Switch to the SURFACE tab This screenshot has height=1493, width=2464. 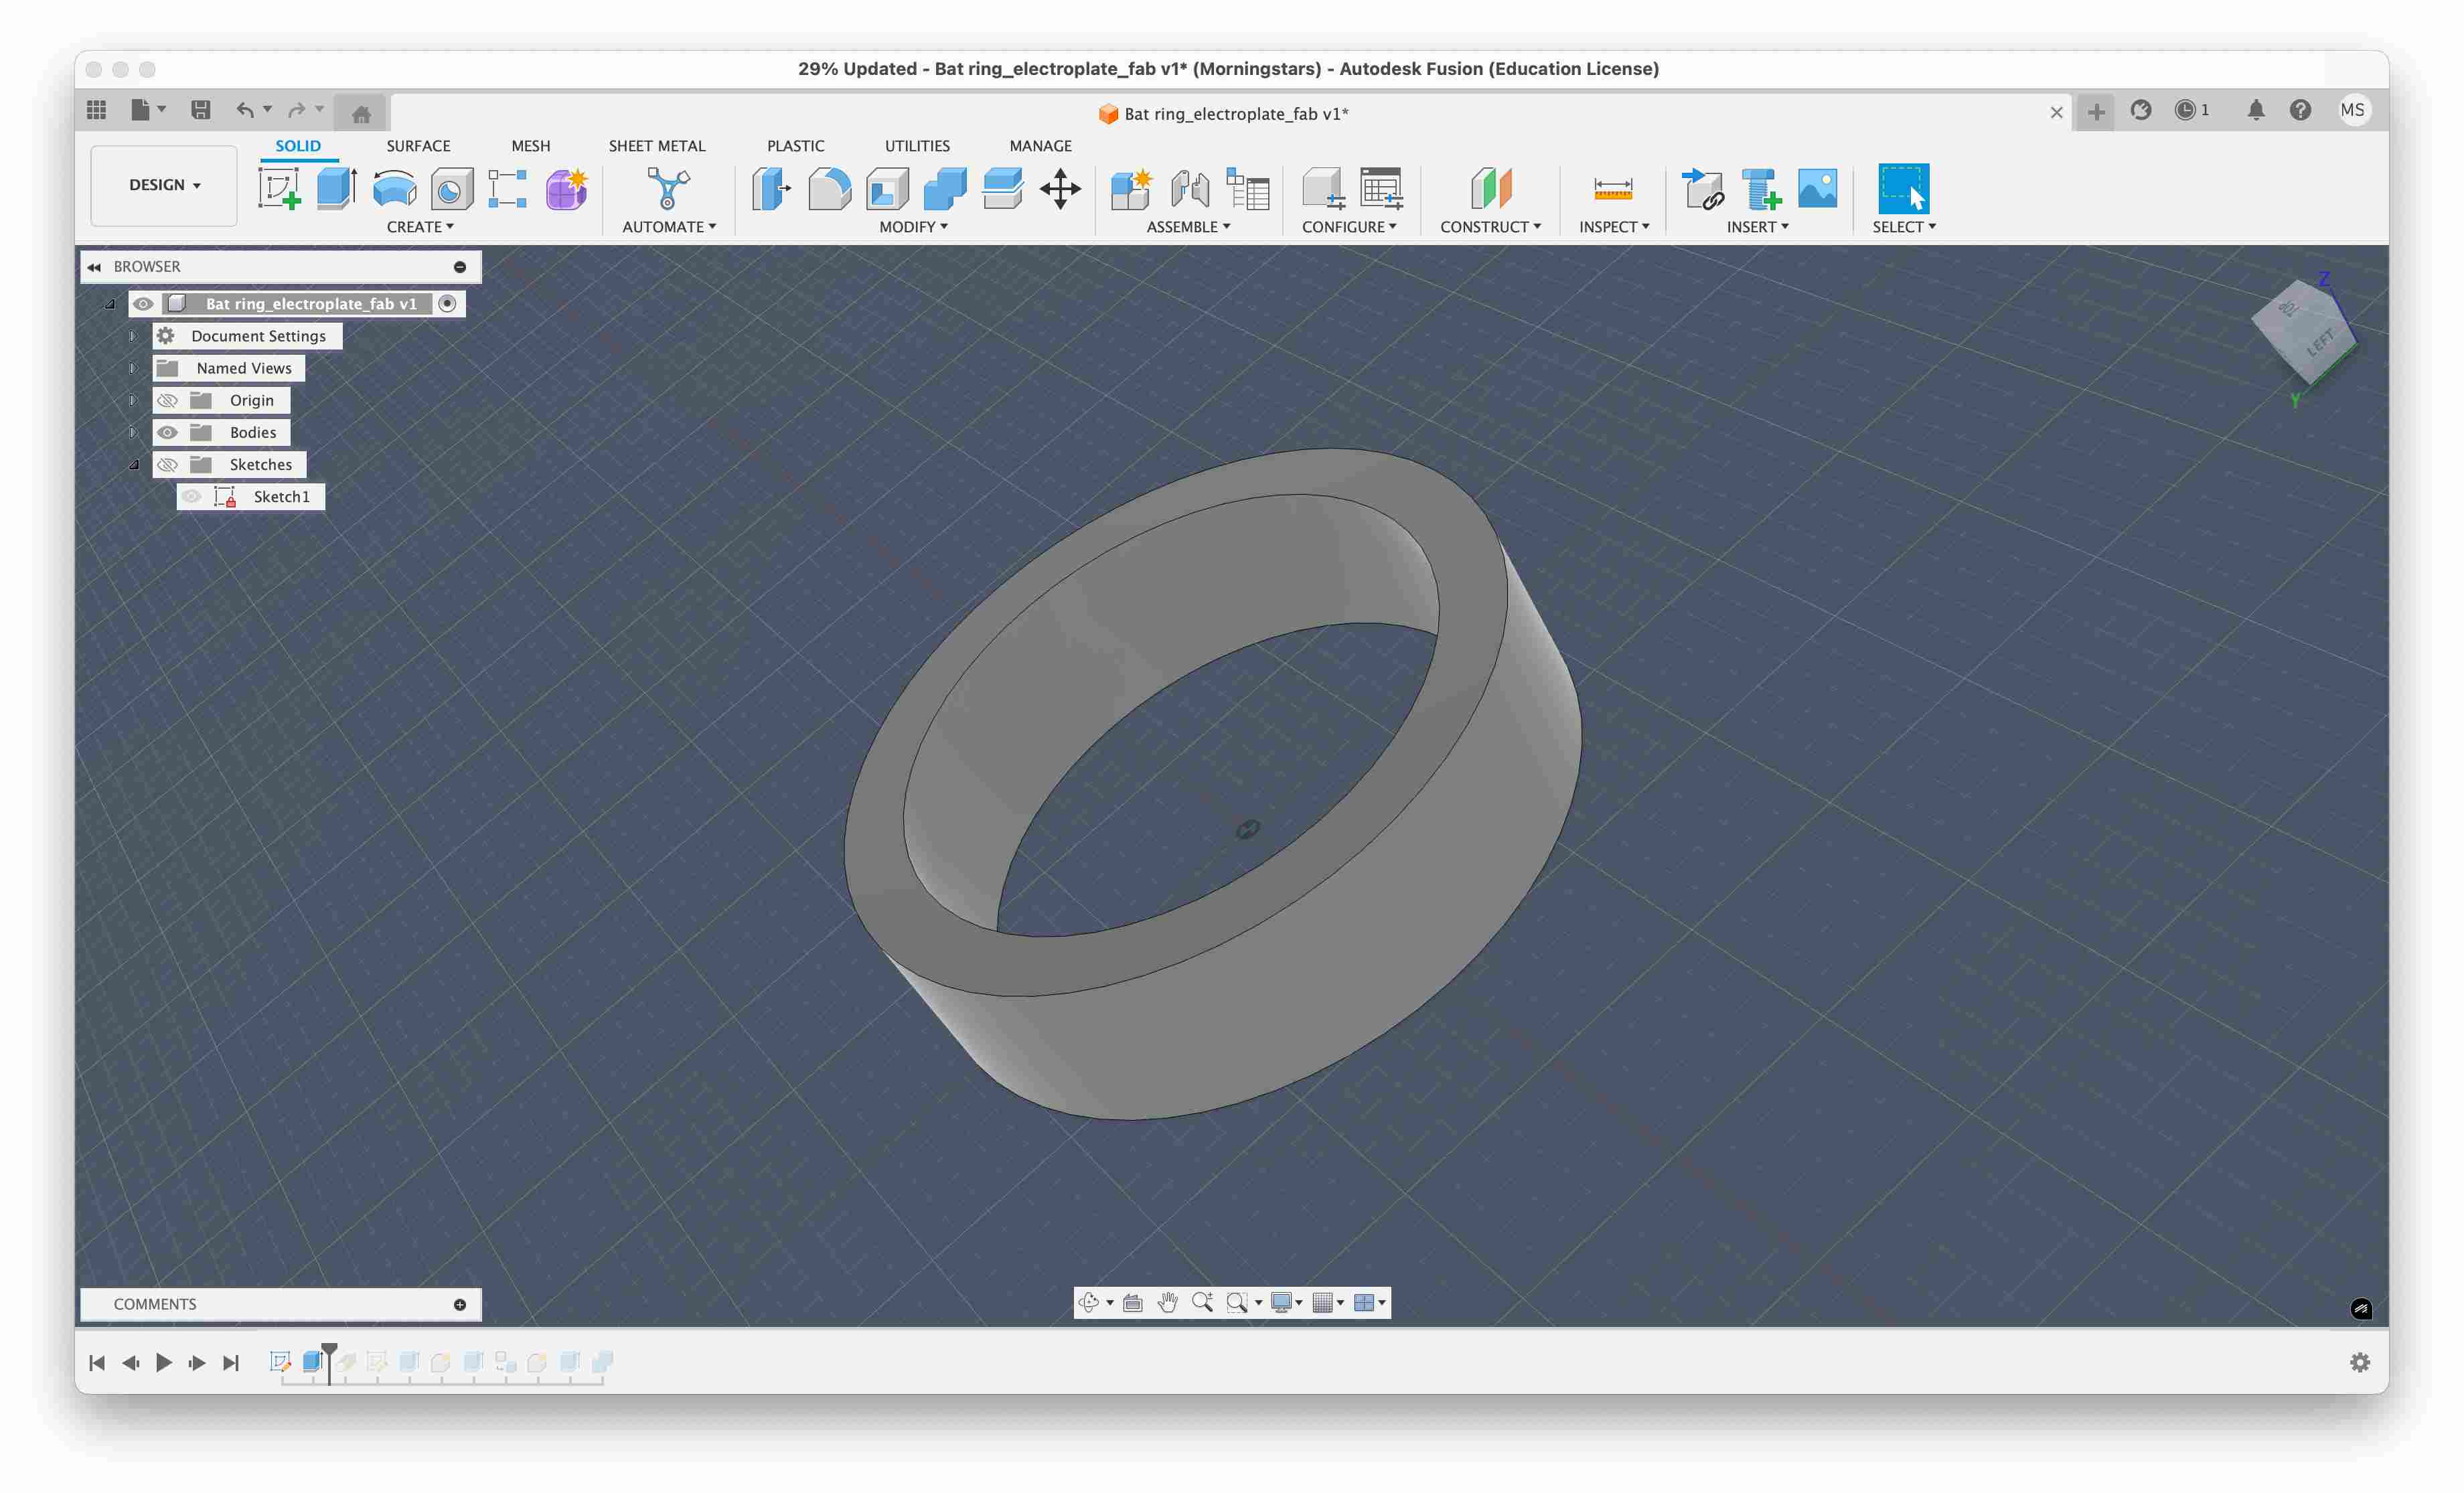click(x=418, y=146)
